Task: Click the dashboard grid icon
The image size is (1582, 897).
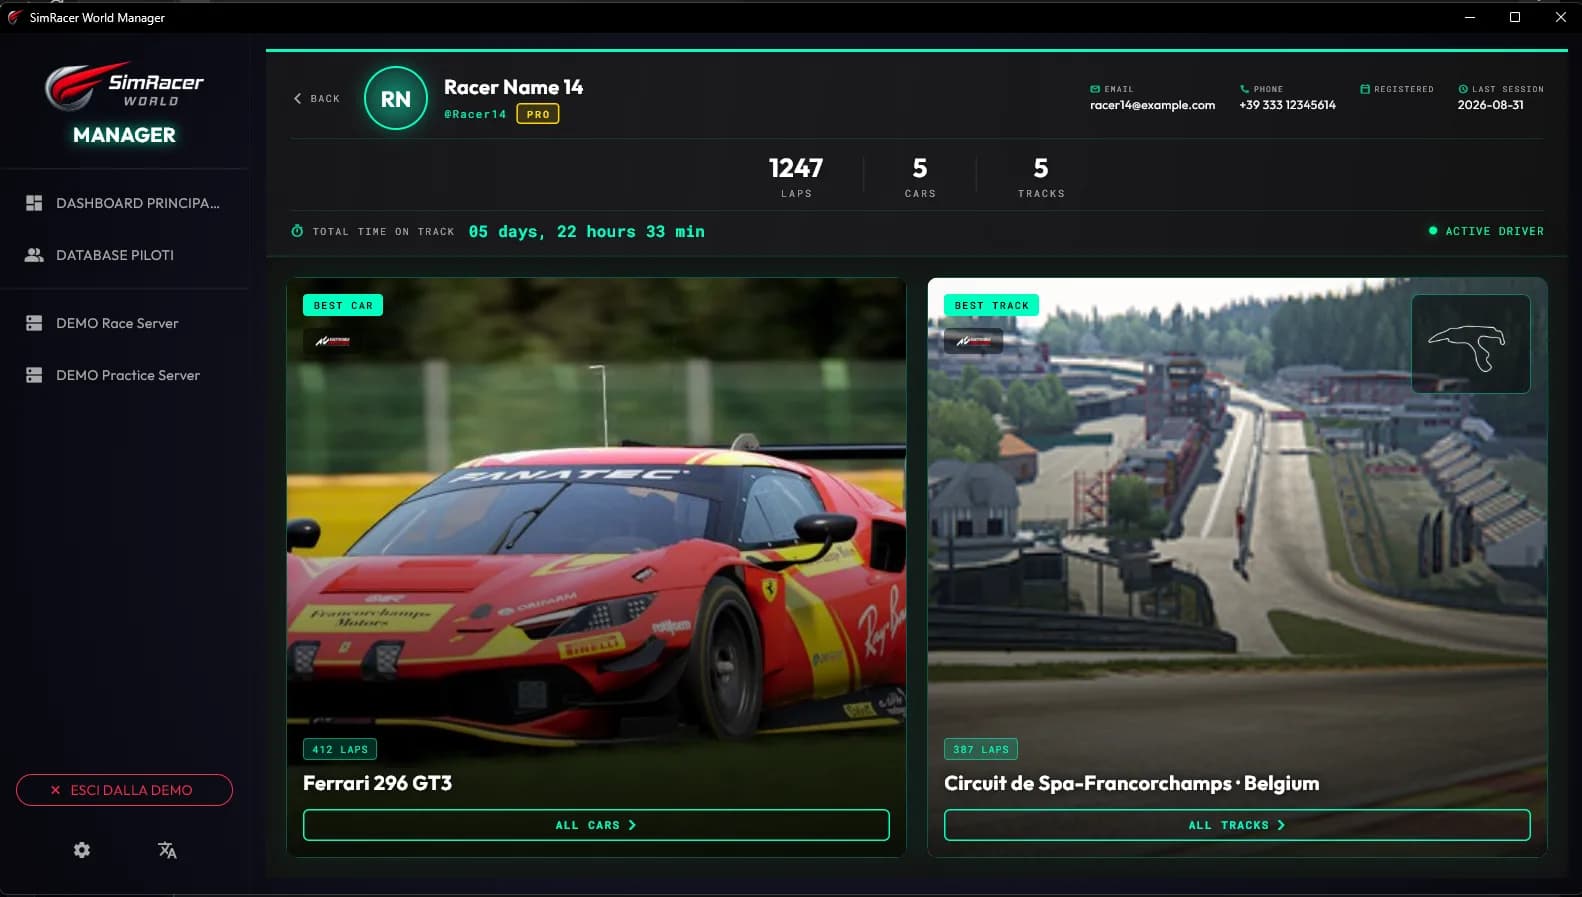Action: pos(34,203)
